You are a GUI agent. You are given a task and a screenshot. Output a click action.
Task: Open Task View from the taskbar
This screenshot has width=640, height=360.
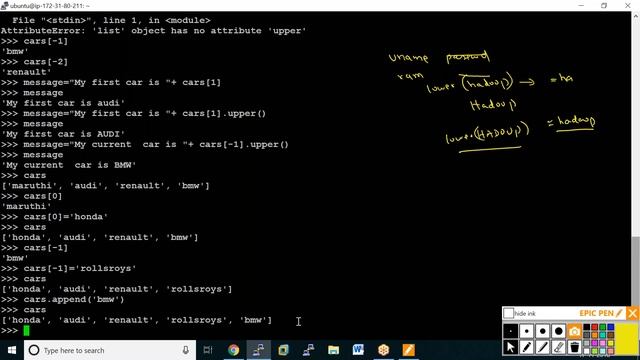tap(208, 350)
